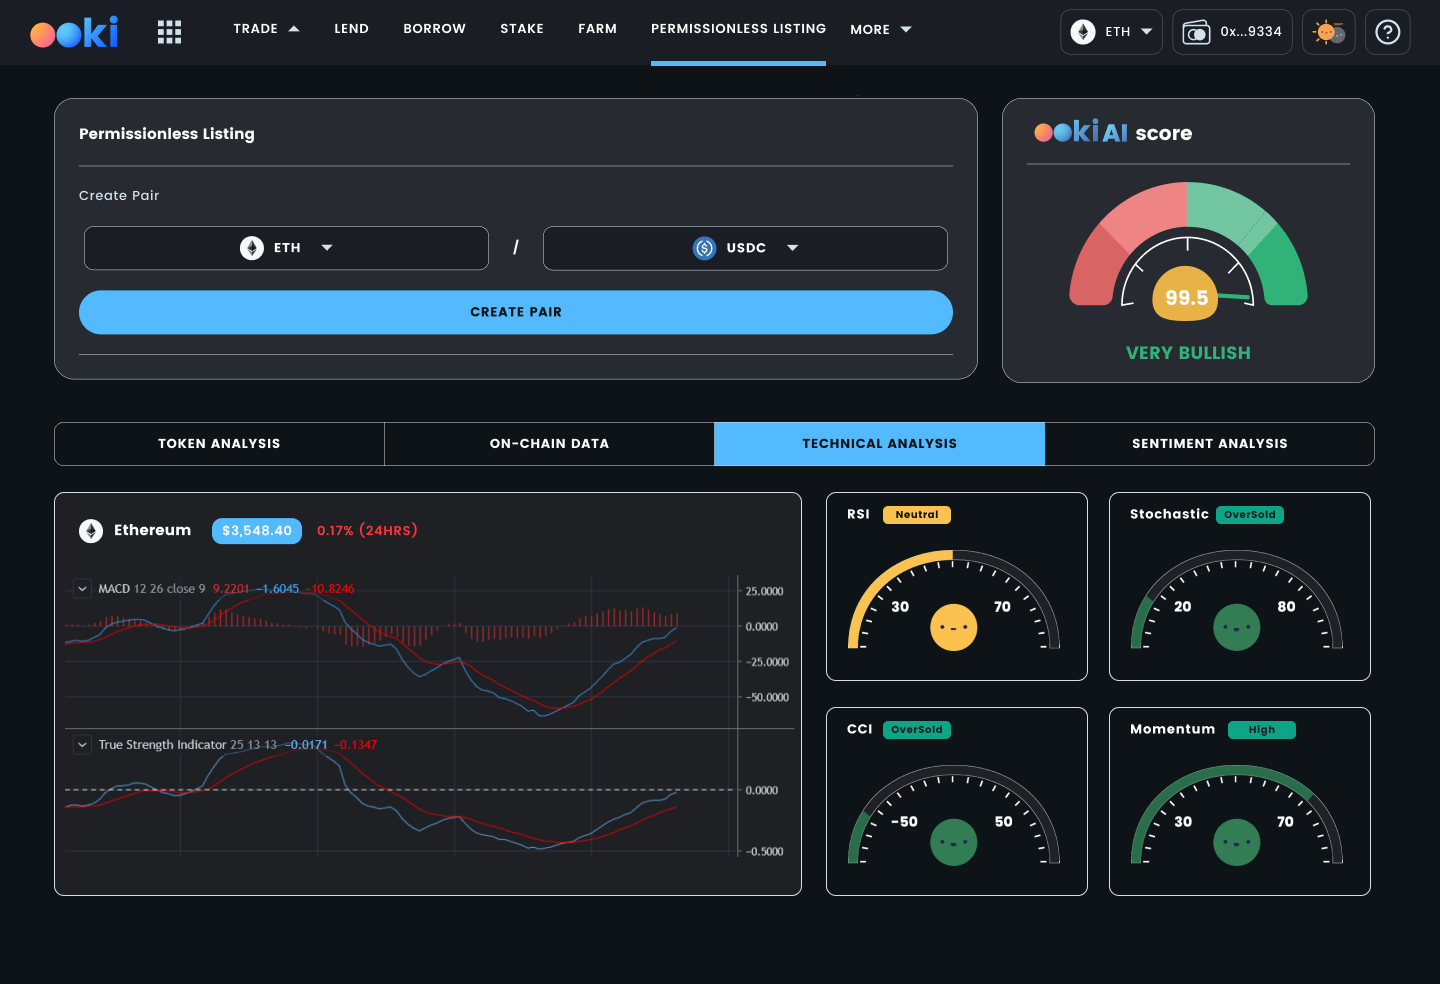Click the MACD value 9.2201
The image size is (1440, 984).
tap(231, 589)
